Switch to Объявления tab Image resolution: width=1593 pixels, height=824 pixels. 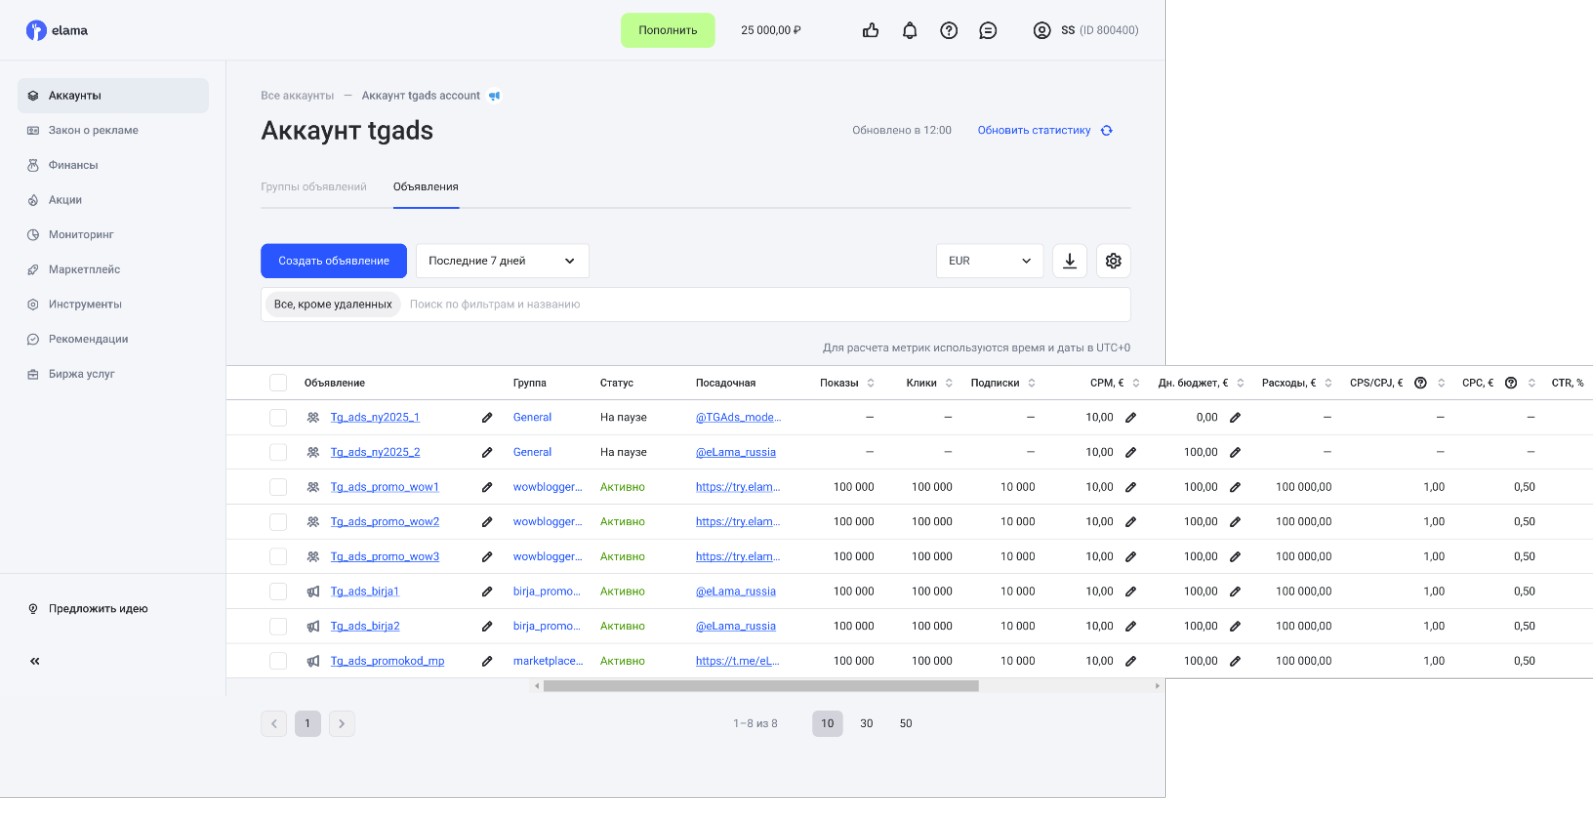click(426, 187)
